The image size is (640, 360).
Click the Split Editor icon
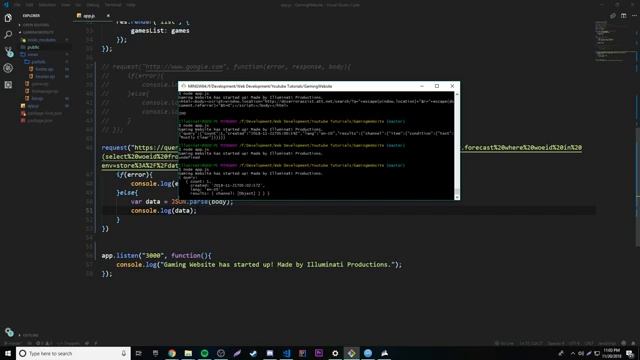pos(623,16)
